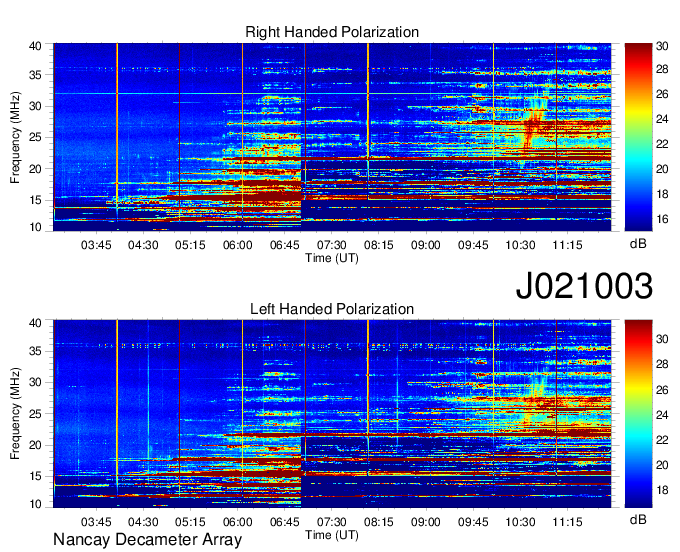Click the "04:30" time tick of the Right Handed plot
The height and width of the screenshot is (552, 680).
(143, 245)
